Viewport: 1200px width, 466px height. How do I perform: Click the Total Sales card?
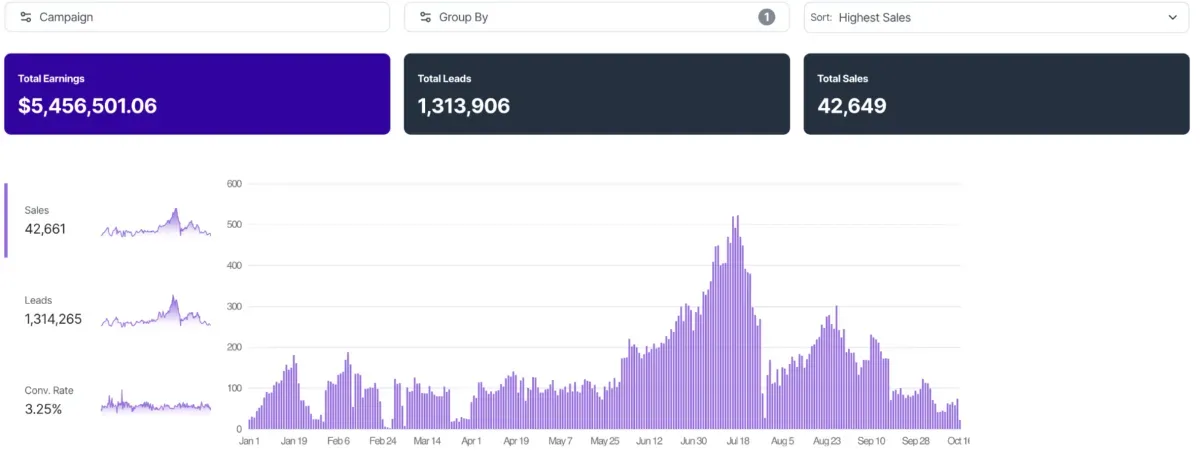996,94
